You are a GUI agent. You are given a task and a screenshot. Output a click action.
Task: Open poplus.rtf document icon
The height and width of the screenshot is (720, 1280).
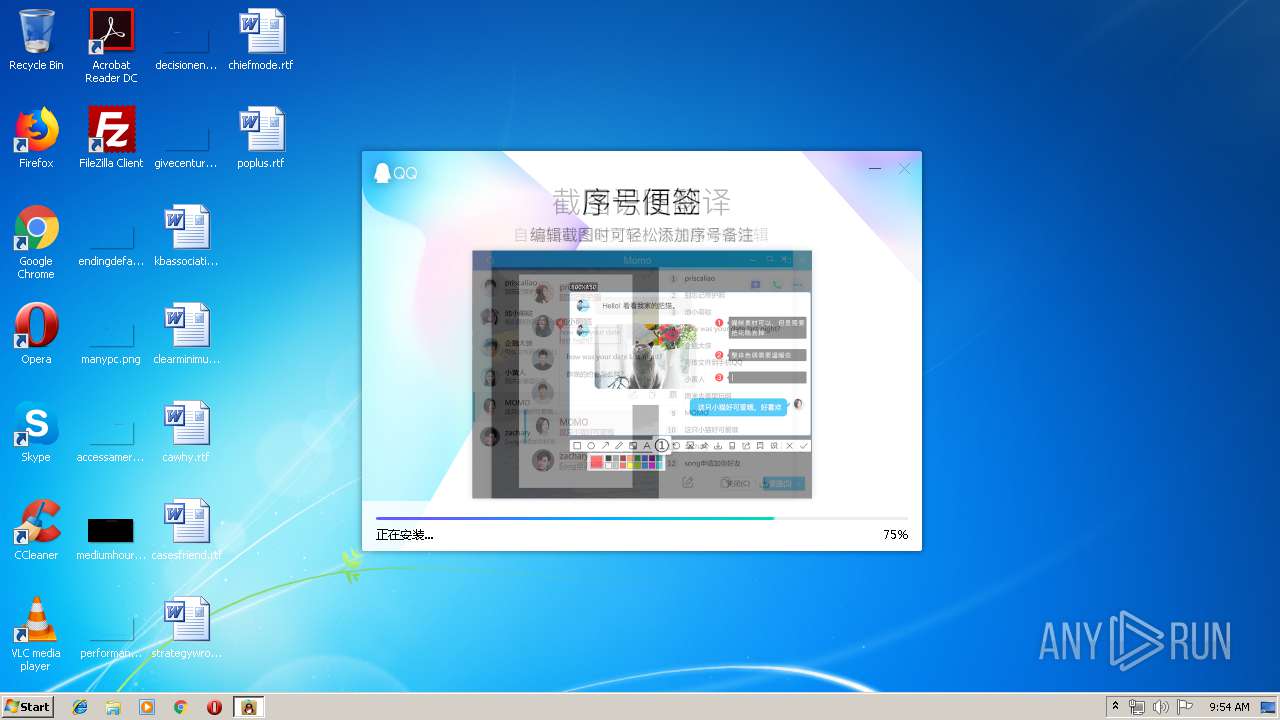click(261, 138)
